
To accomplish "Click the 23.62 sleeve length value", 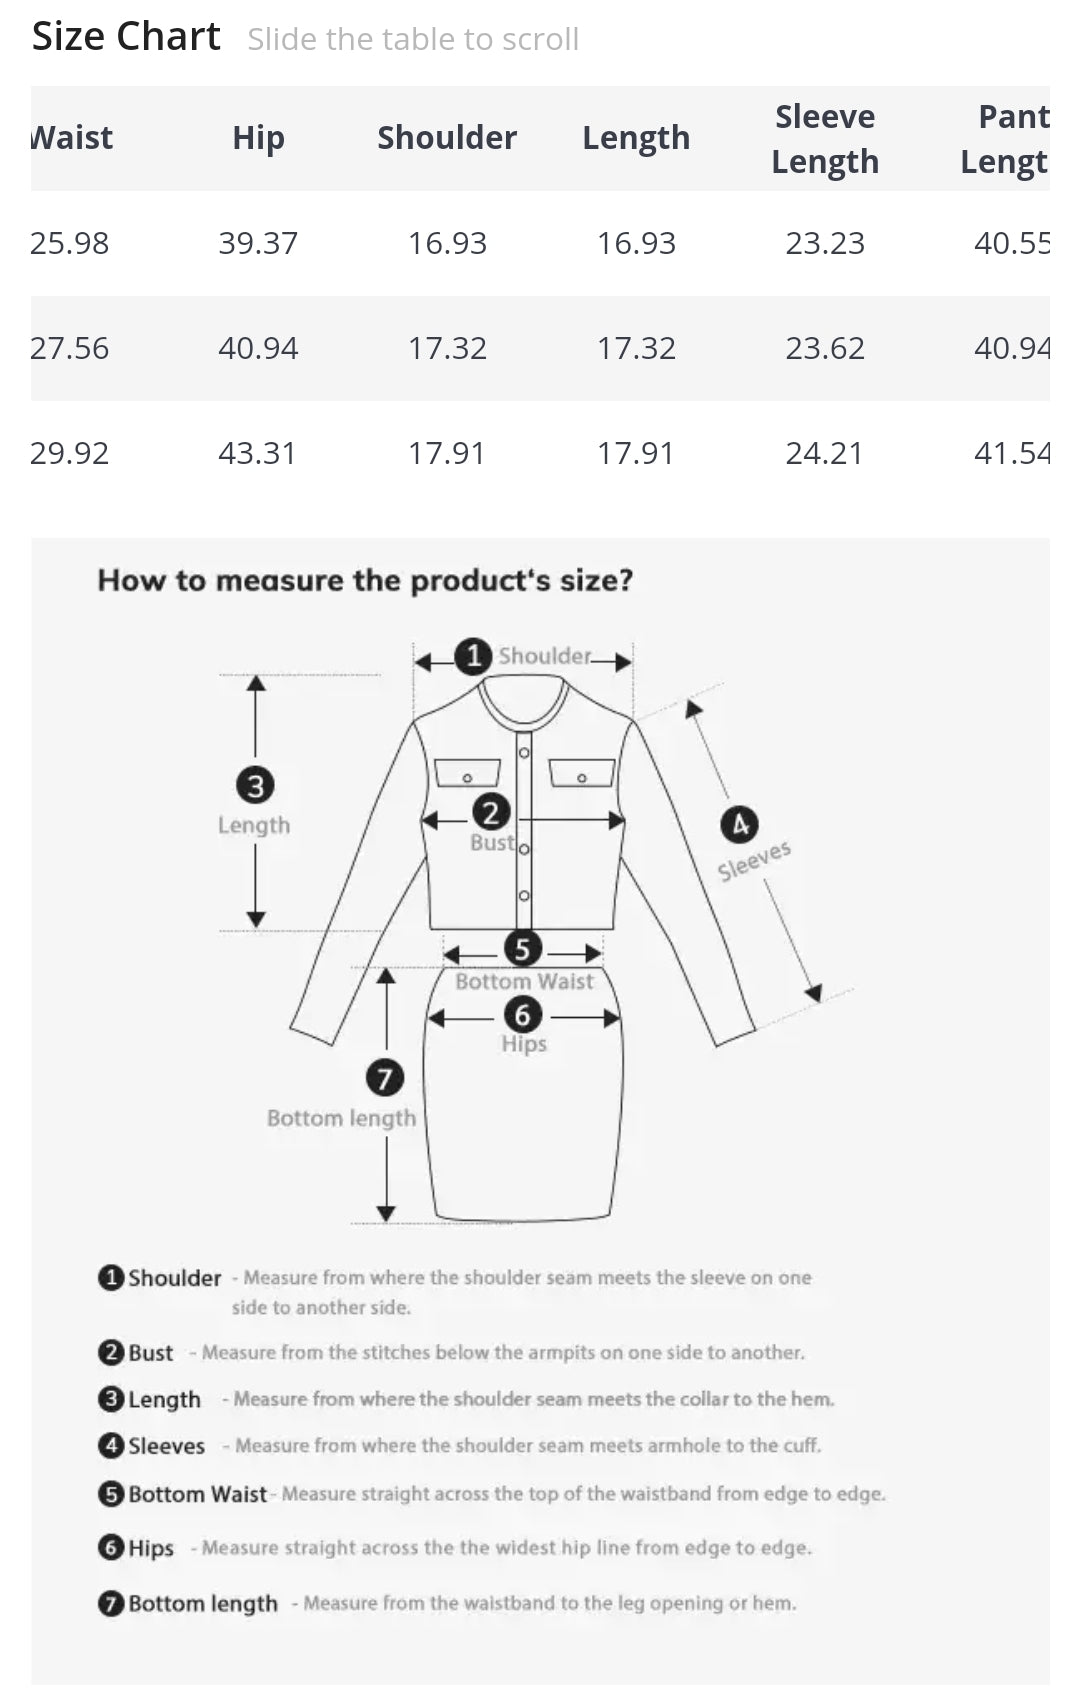I will (825, 348).
